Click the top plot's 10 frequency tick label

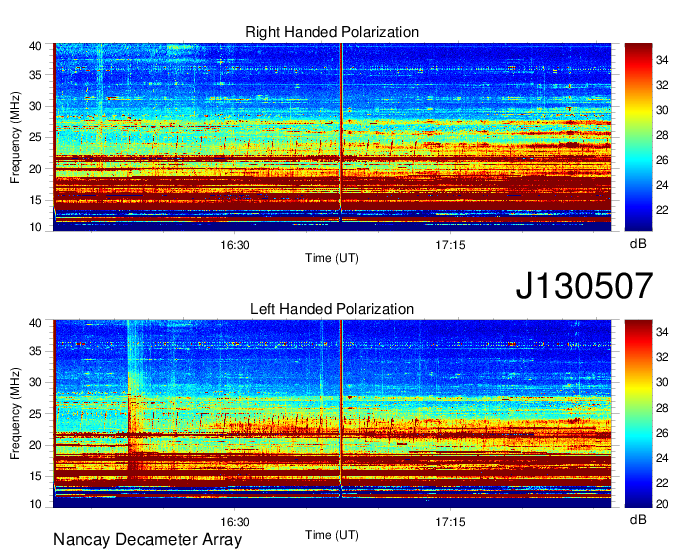[35, 227]
